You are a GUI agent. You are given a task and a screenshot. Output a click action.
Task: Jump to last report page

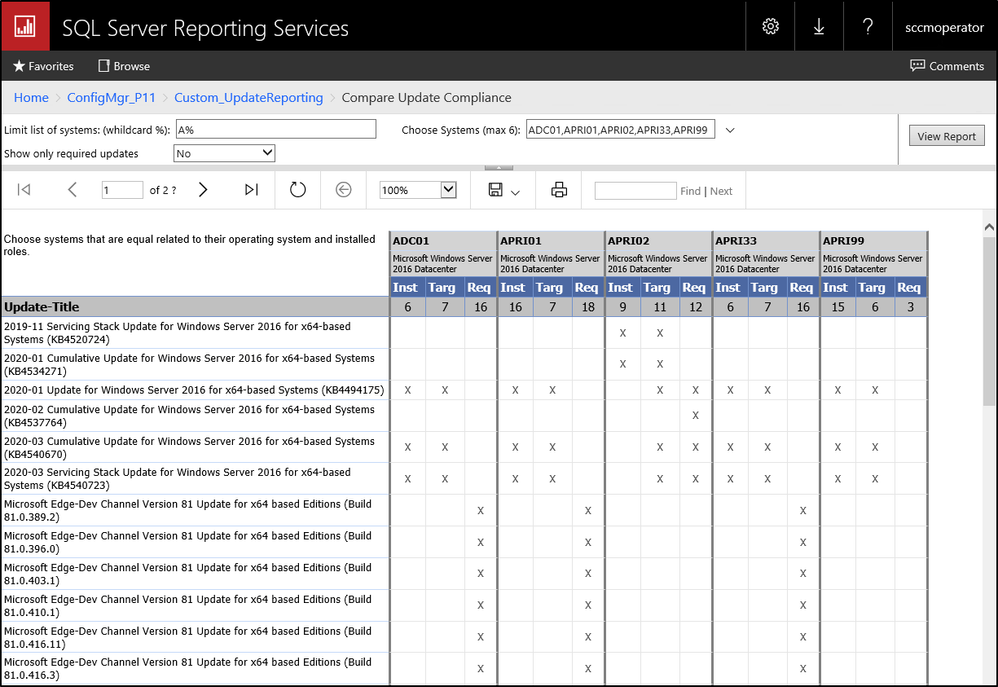(x=251, y=190)
